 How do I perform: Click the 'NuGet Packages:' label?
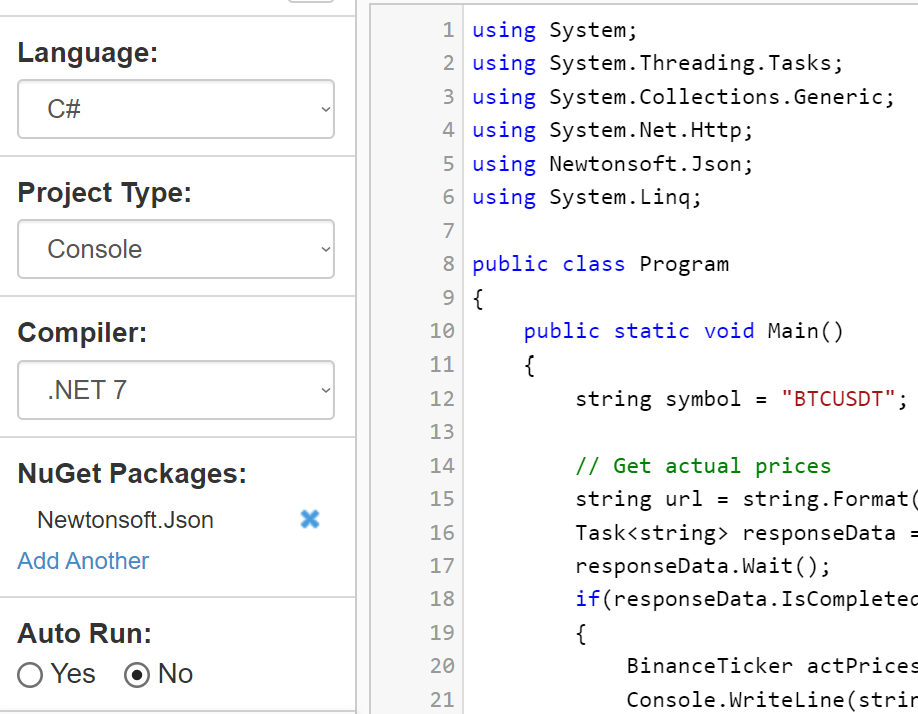(x=132, y=473)
